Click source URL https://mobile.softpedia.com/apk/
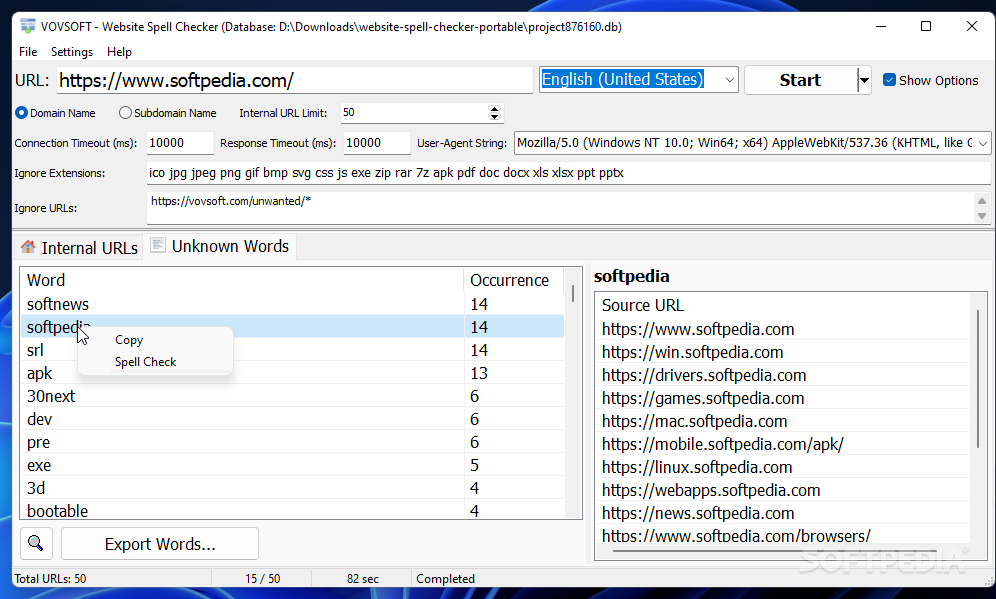Screen dimensions: 996x599 (722, 444)
